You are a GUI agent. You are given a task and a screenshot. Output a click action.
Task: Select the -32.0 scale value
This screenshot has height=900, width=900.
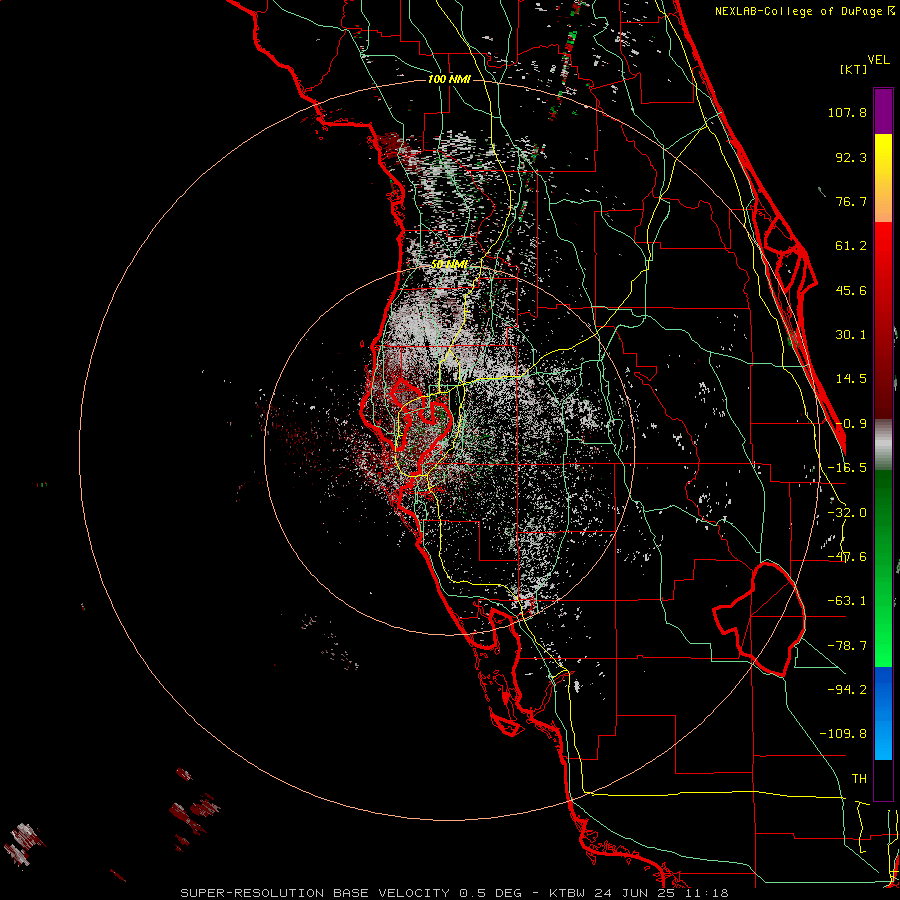(x=847, y=513)
